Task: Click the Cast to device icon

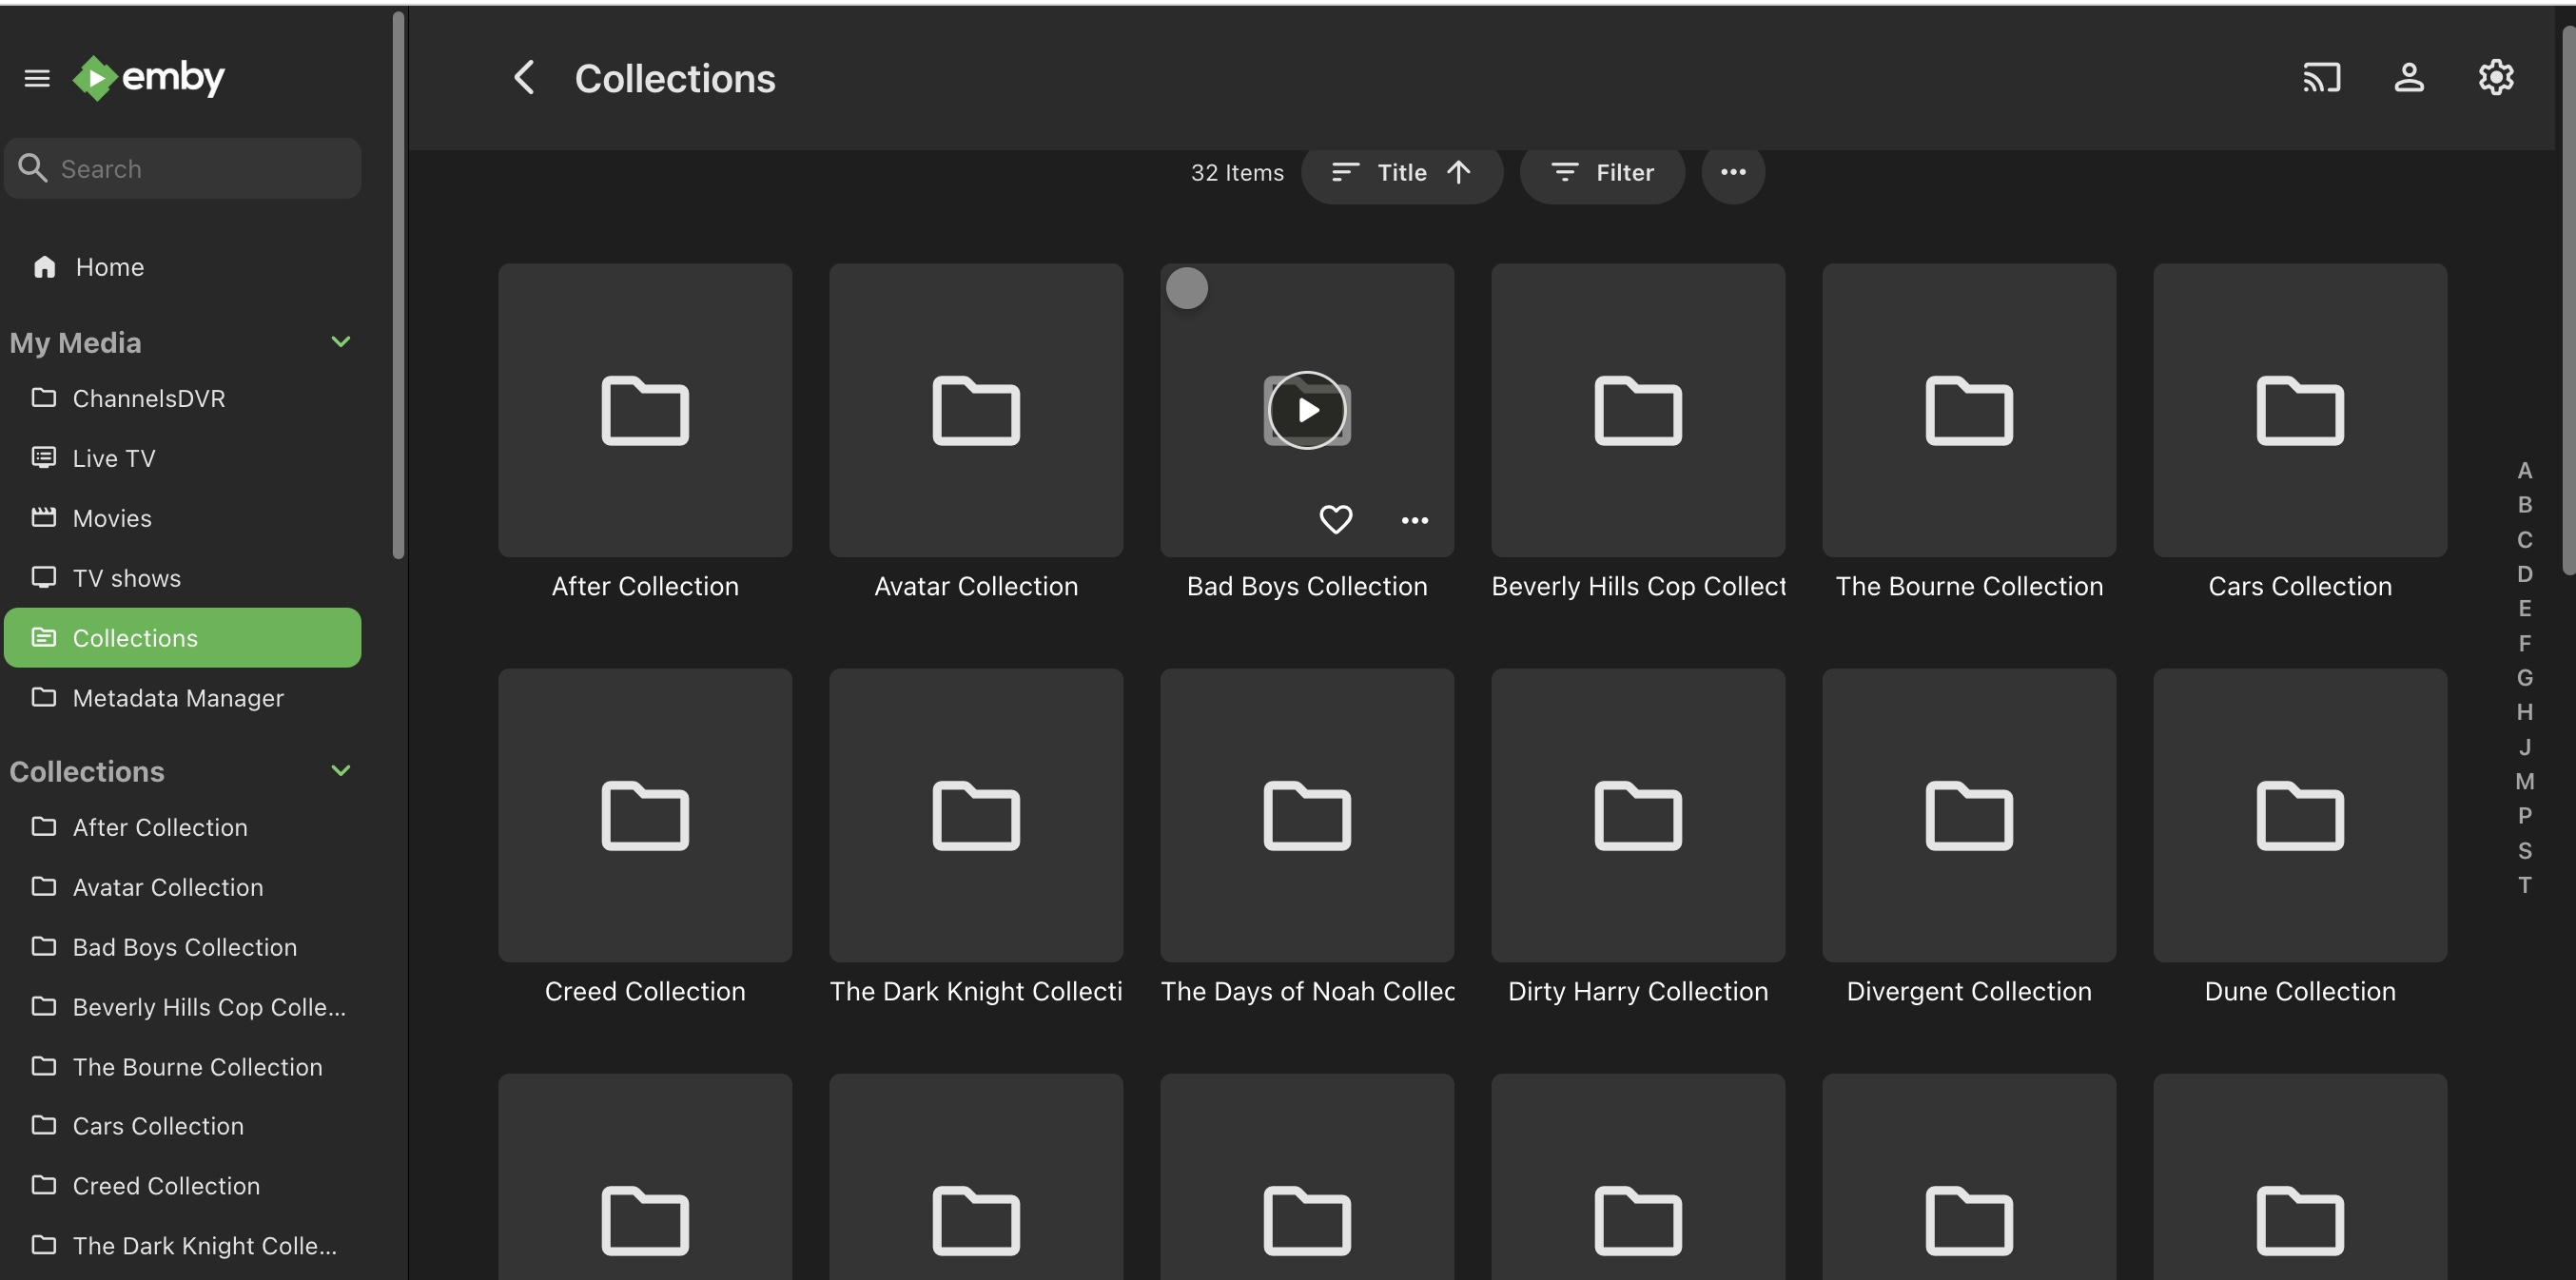Action: (2321, 77)
